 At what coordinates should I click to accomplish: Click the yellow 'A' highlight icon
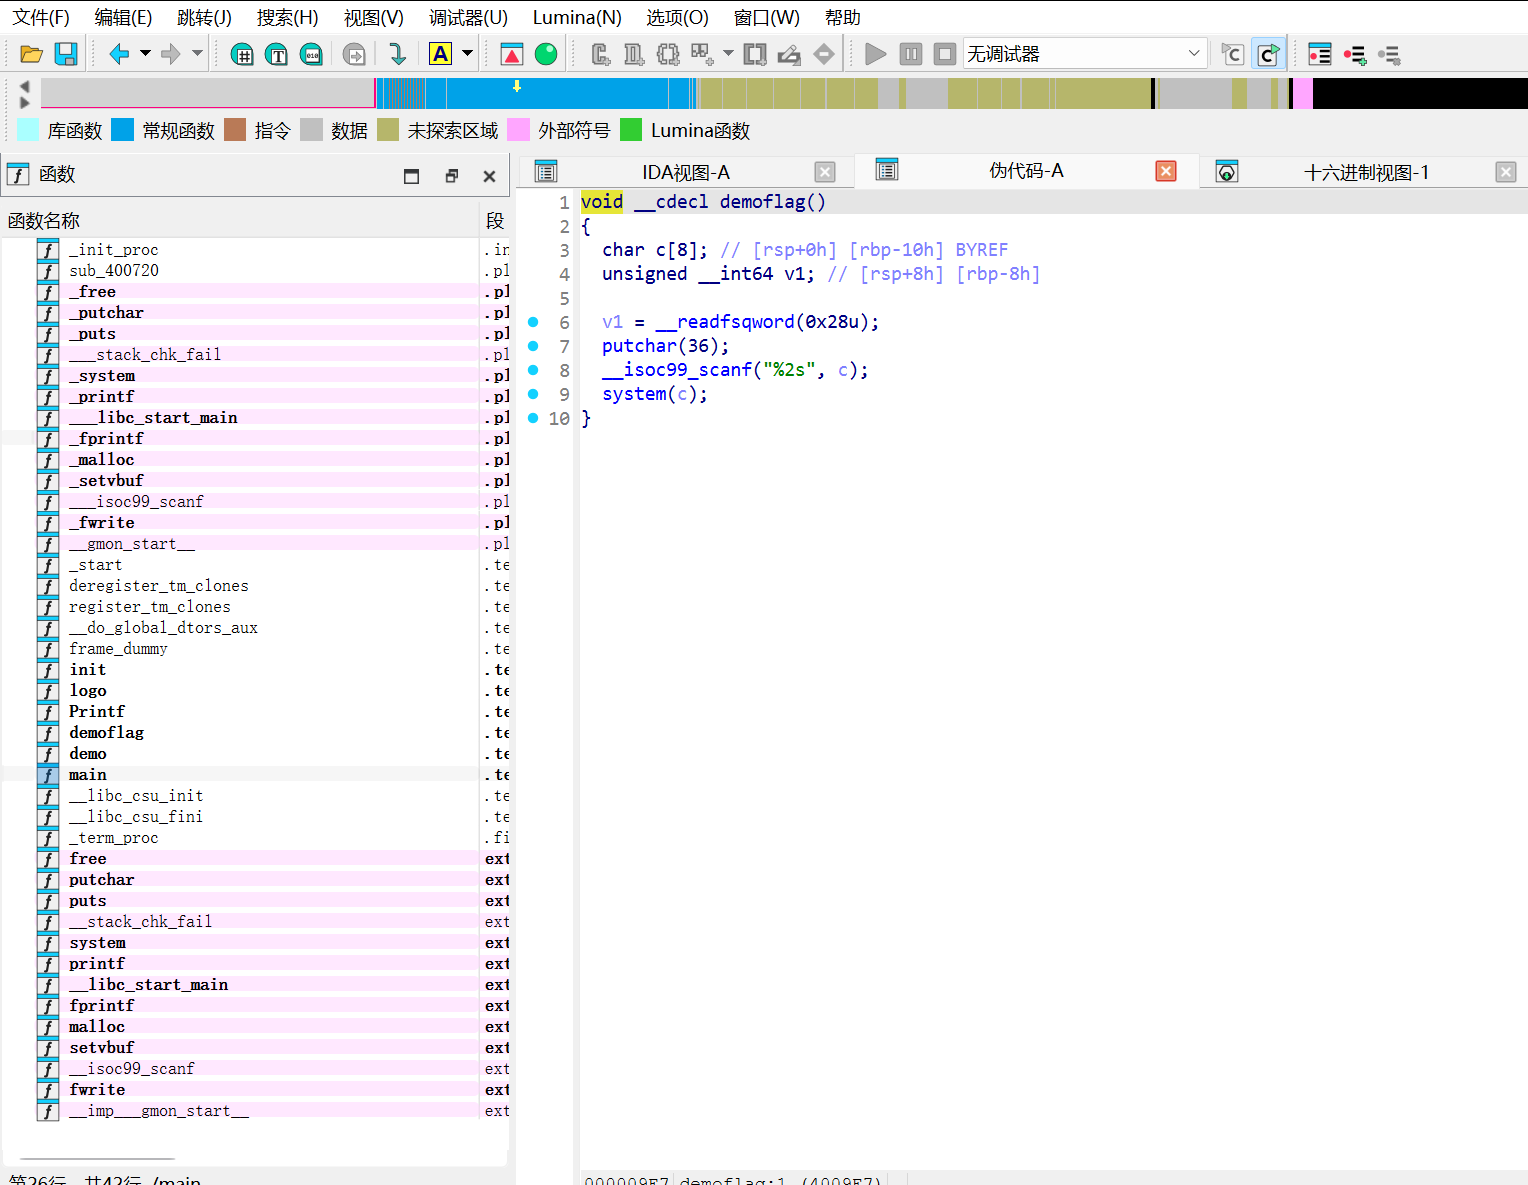440,54
